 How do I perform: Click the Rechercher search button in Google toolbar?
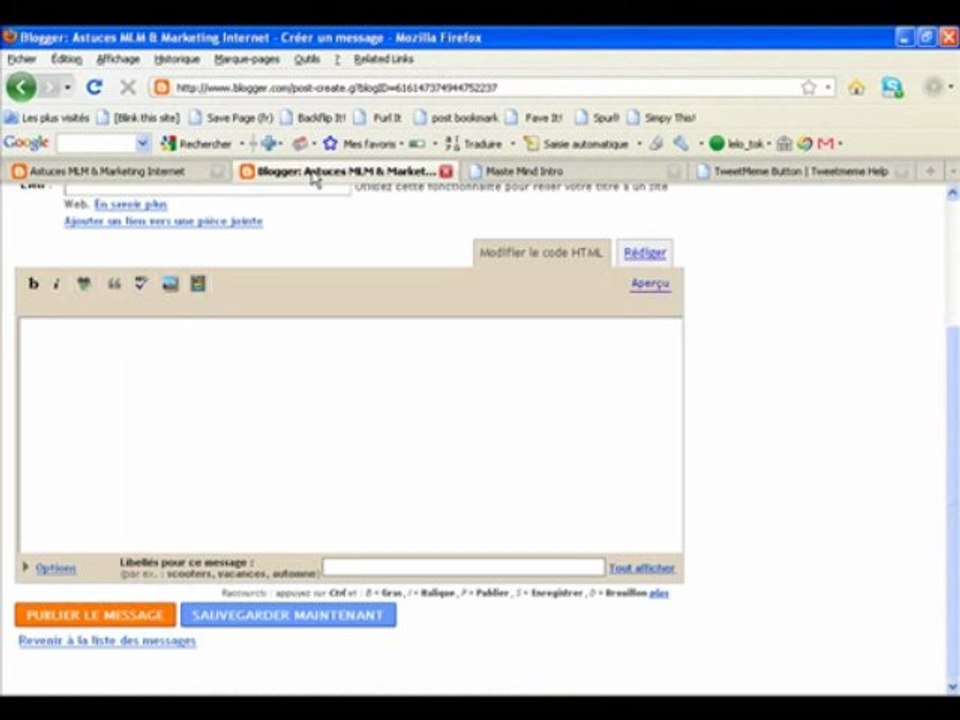click(x=197, y=144)
